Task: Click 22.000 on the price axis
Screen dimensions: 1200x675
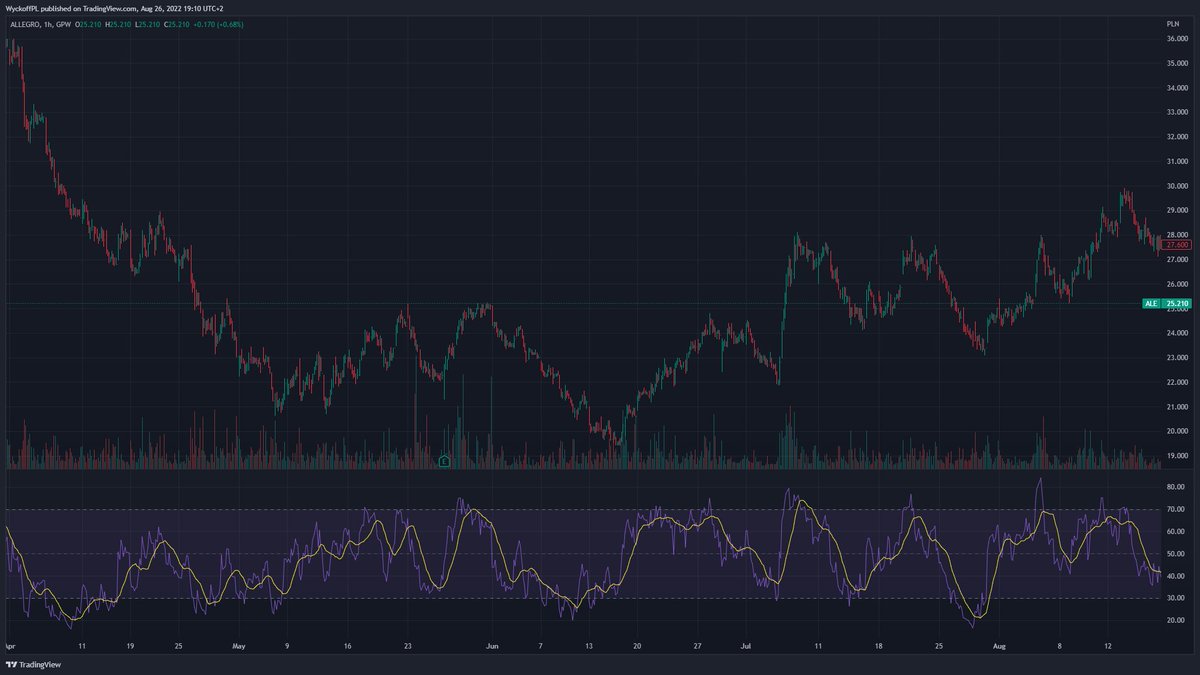Action: coord(1176,382)
